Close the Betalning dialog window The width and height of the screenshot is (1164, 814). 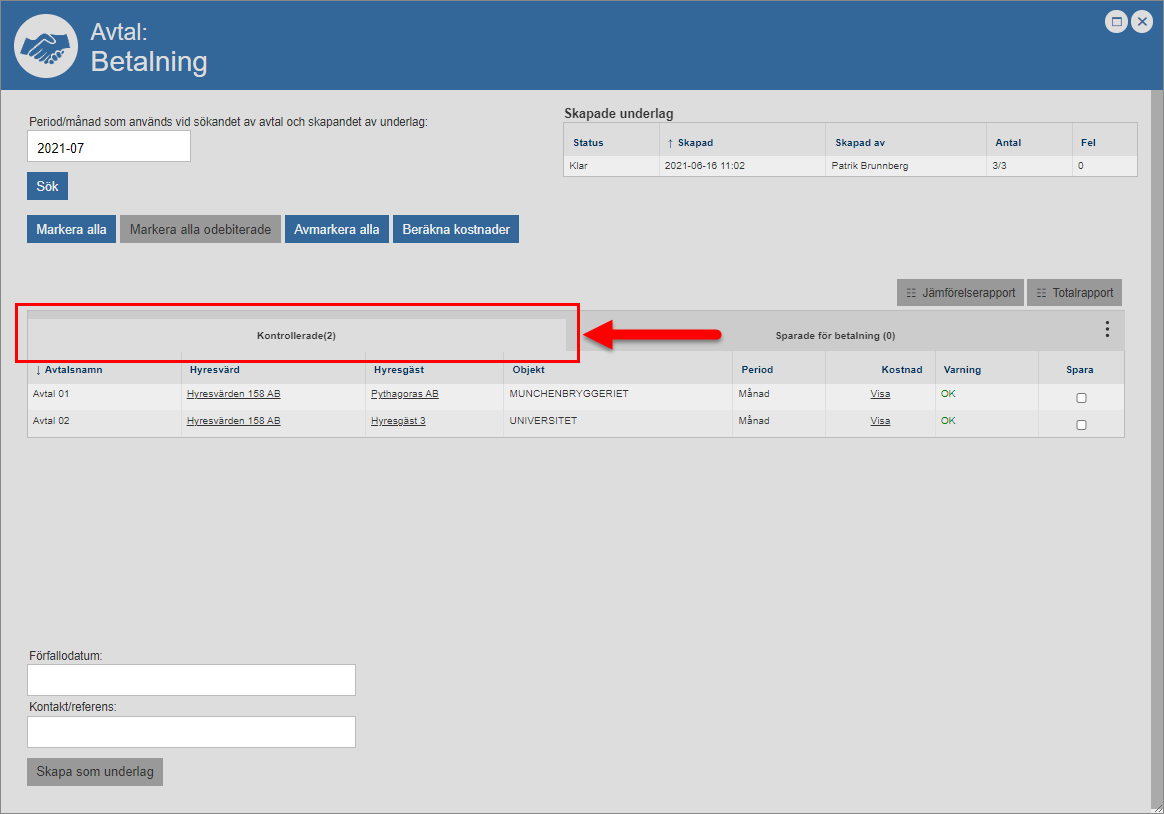click(1141, 21)
